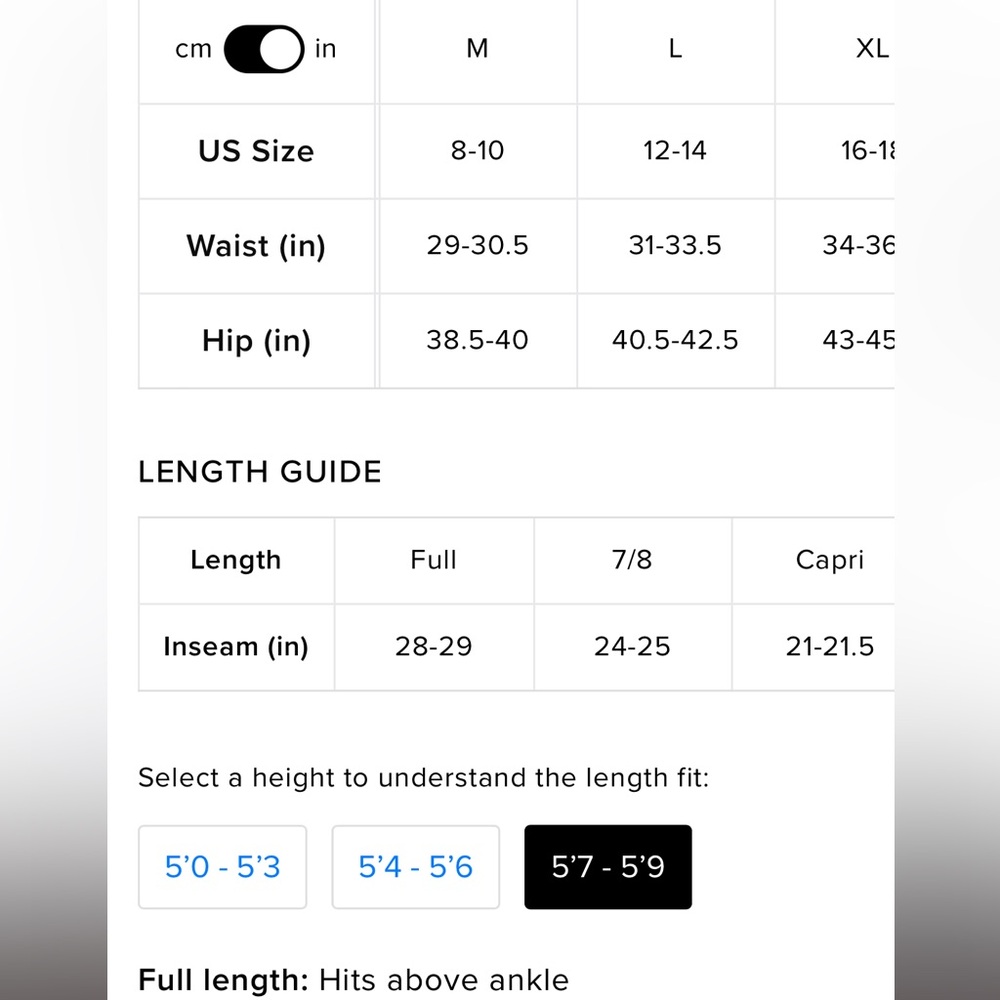Image resolution: width=1000 pixels, height=1000 pixels.
Task: Click the 31-33.5 waist cell
Action: (x=675, y=246)
